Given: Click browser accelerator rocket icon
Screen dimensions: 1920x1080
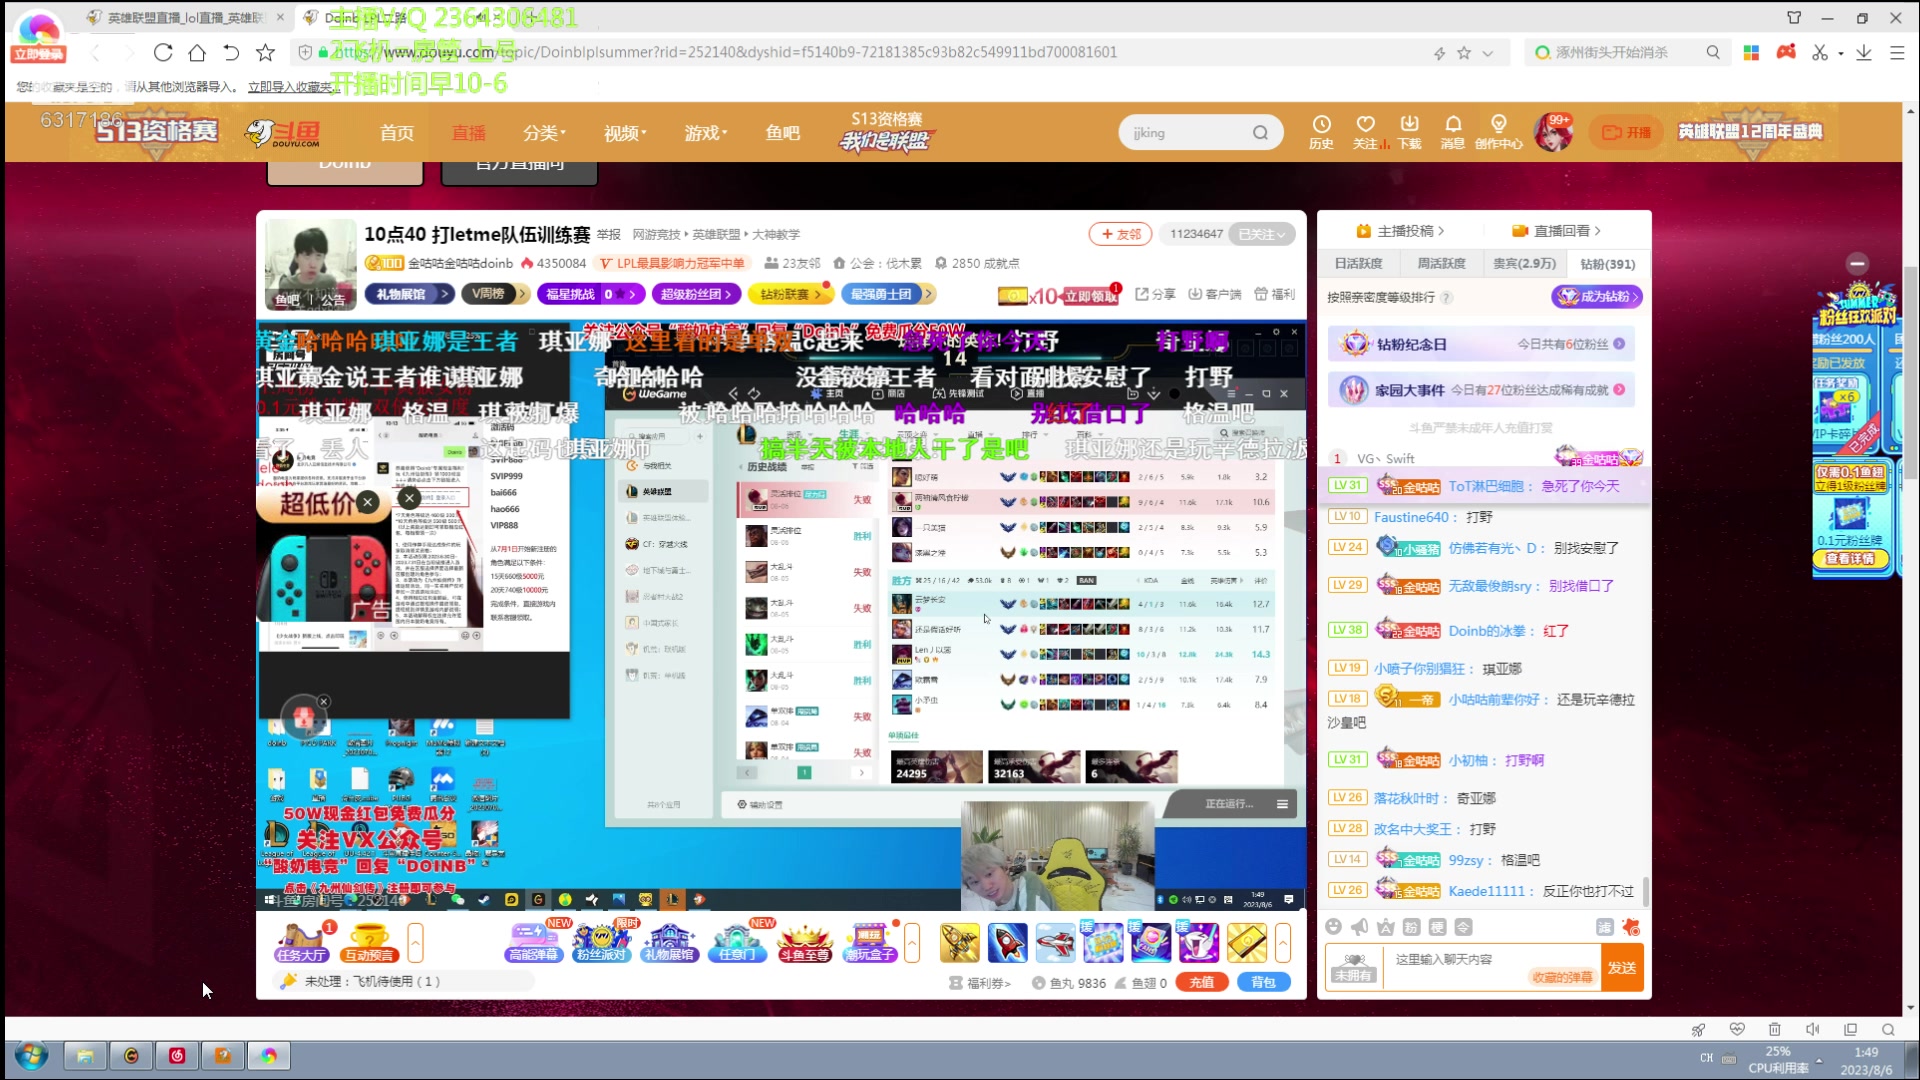Looking at the screenshot, I should click(1698, 1029).
